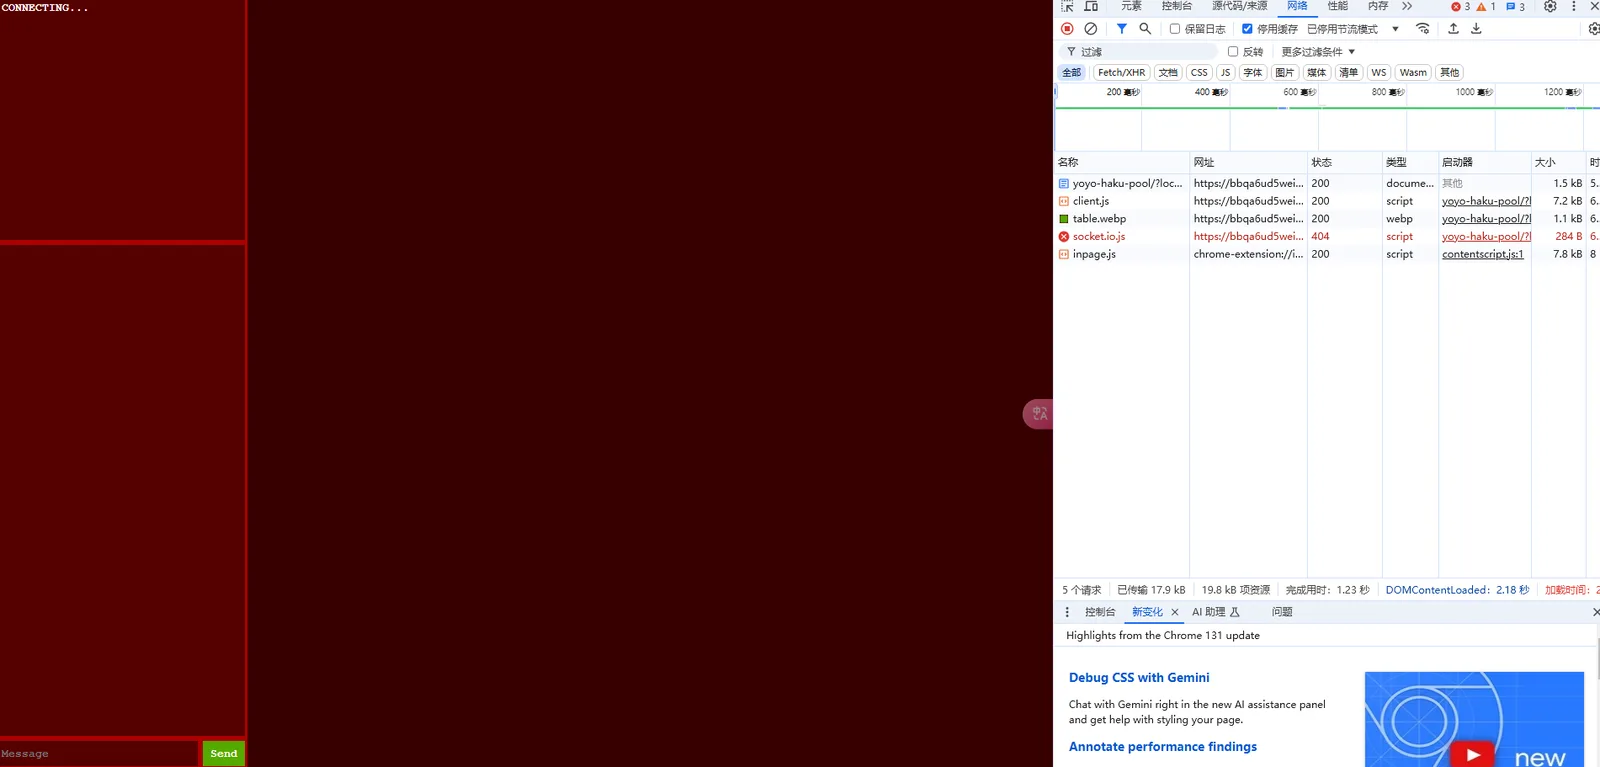Viewport: 1600px width, 767px height.
Task: Filter requests by 文档
Action: click(1168, 73)
